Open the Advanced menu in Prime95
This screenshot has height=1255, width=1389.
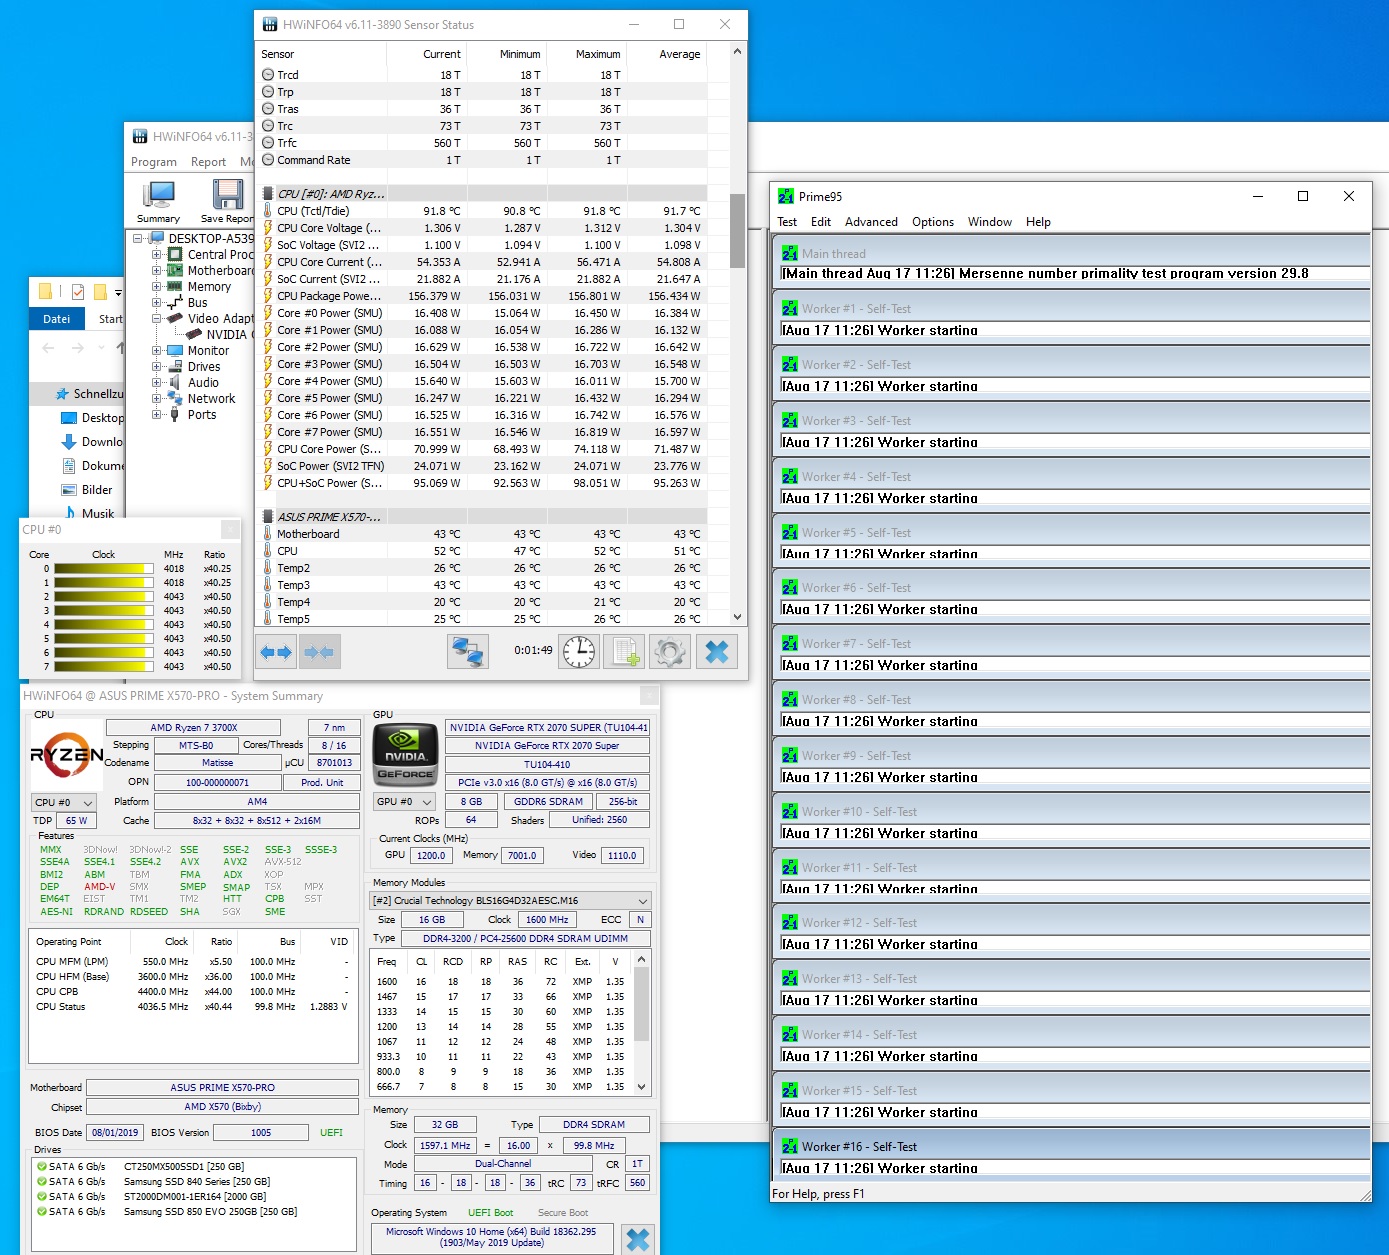871,222
